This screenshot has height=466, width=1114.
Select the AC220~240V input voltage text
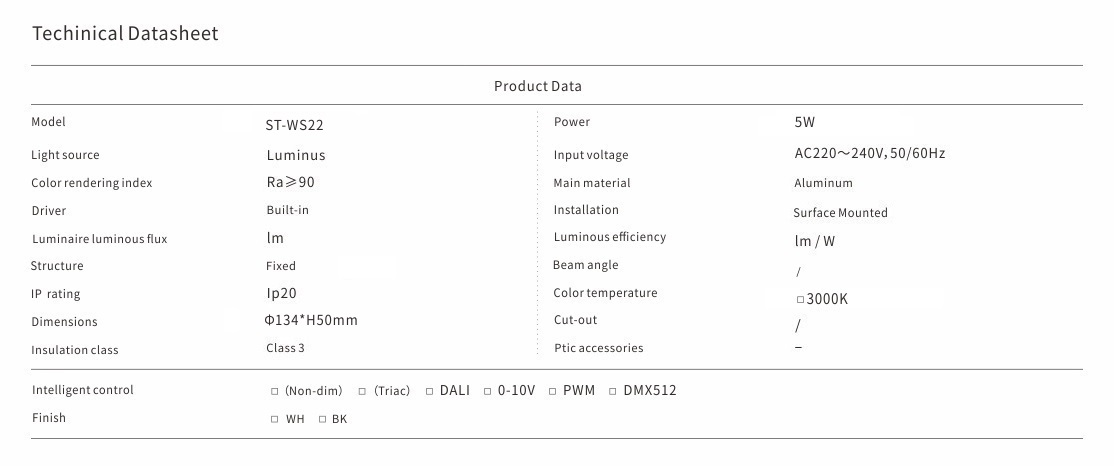[x=869, y=154]
